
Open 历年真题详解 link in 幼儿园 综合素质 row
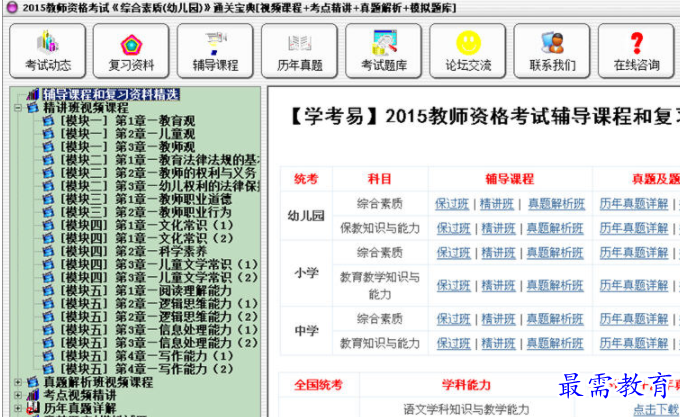634,204
